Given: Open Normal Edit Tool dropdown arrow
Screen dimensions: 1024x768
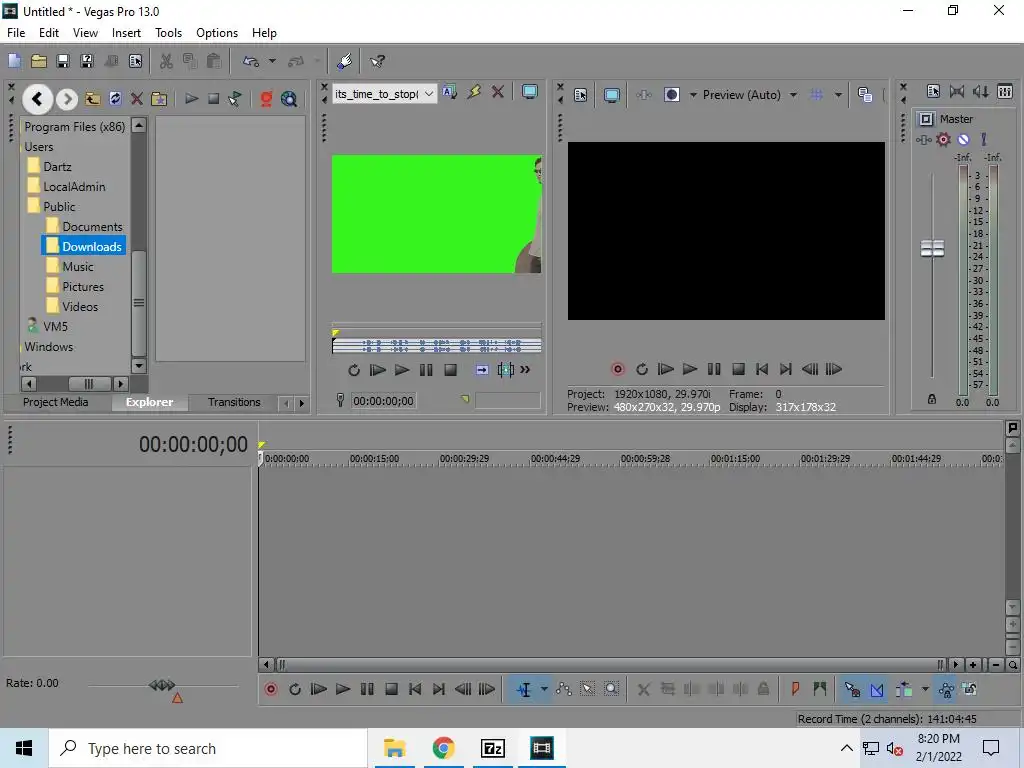Looking at the screenshot, I should coord(544,689).
